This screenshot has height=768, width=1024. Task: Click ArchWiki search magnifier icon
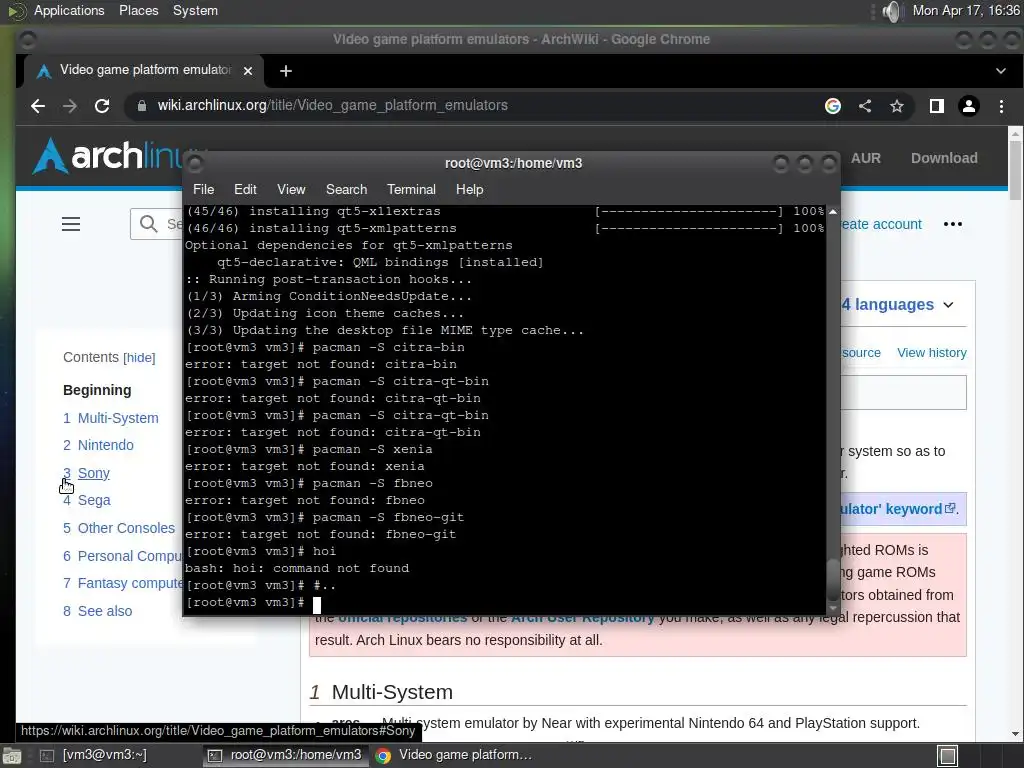point(148,224)
